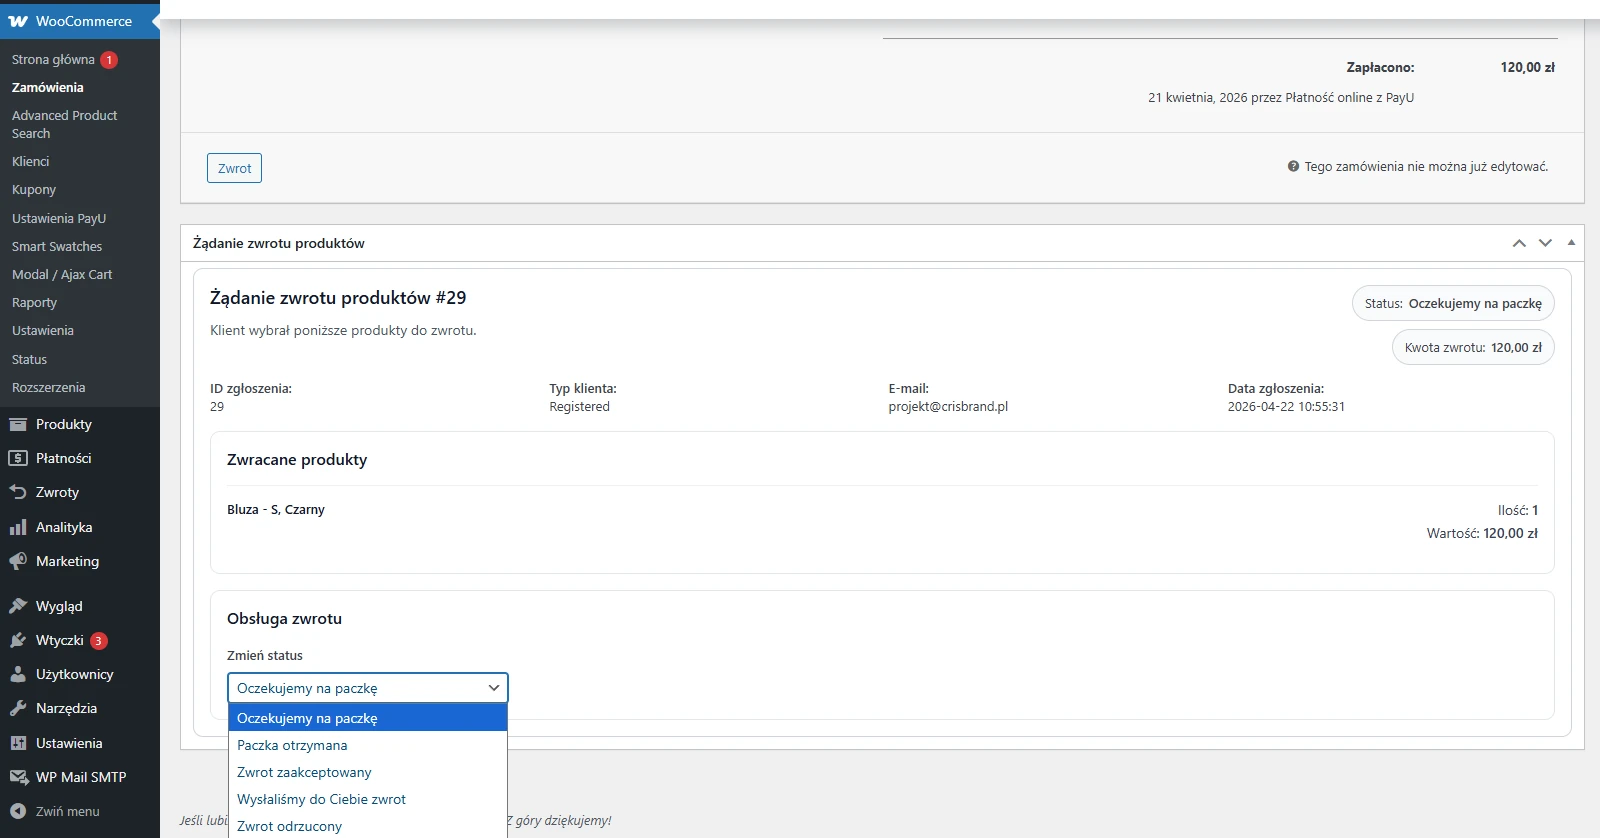Click the Typ klienta value Registered
1600x838 pixels.
tap(579, 407)
